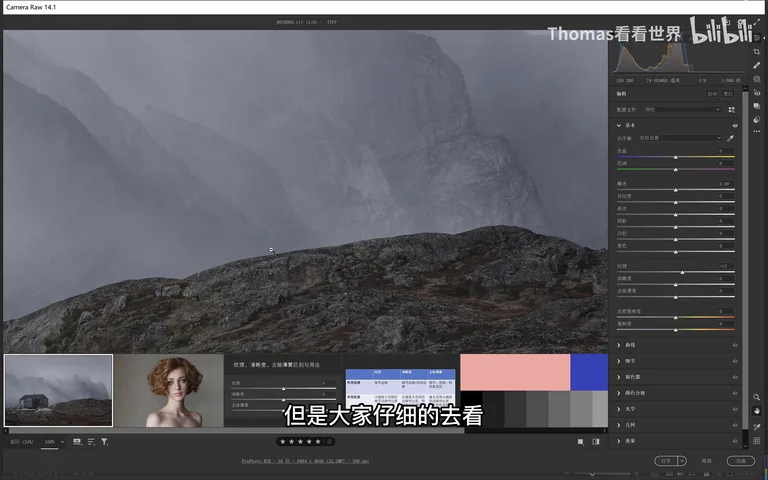Collapse the 基本 panel
This screenshot has width=768, height=480.
tap(619, 125)
